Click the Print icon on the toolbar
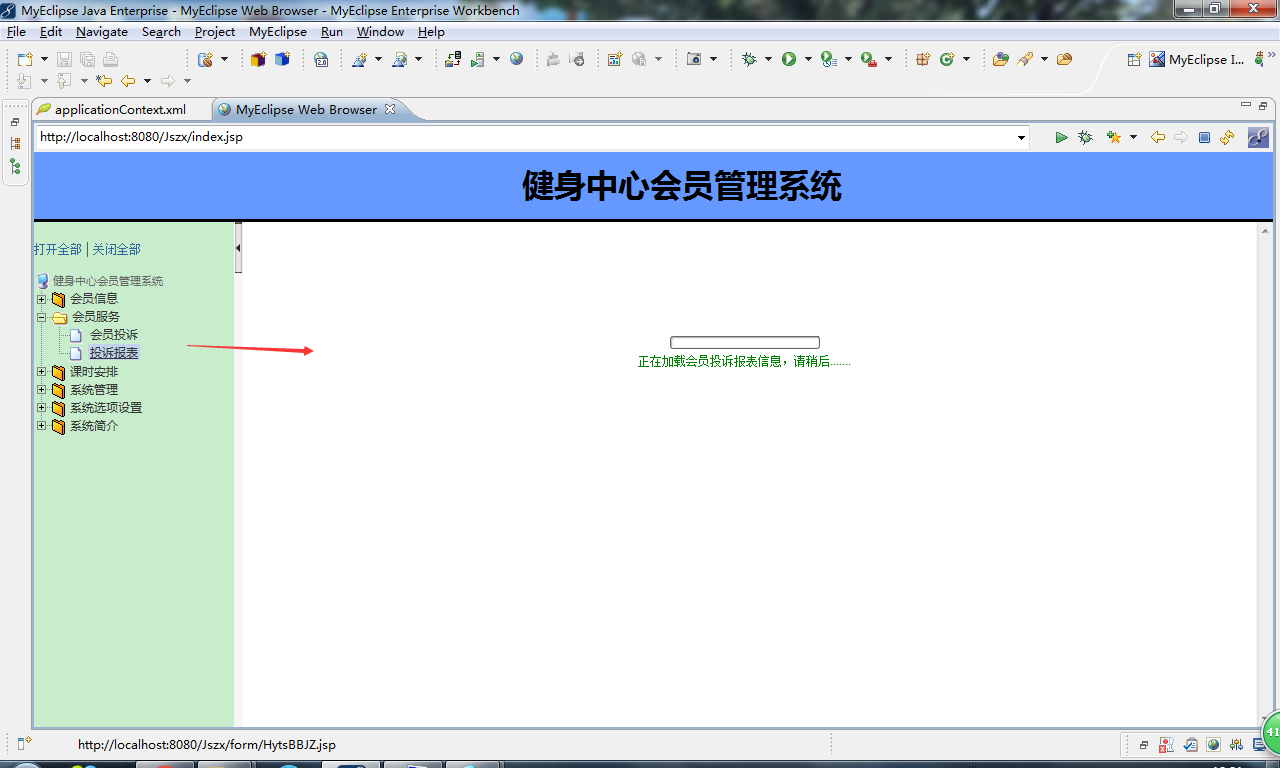 [110, 59]
